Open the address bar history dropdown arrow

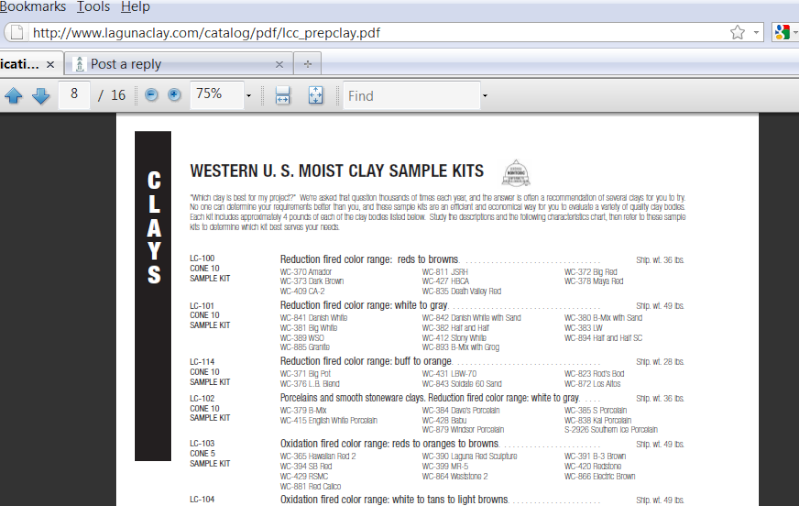point(756,33)
